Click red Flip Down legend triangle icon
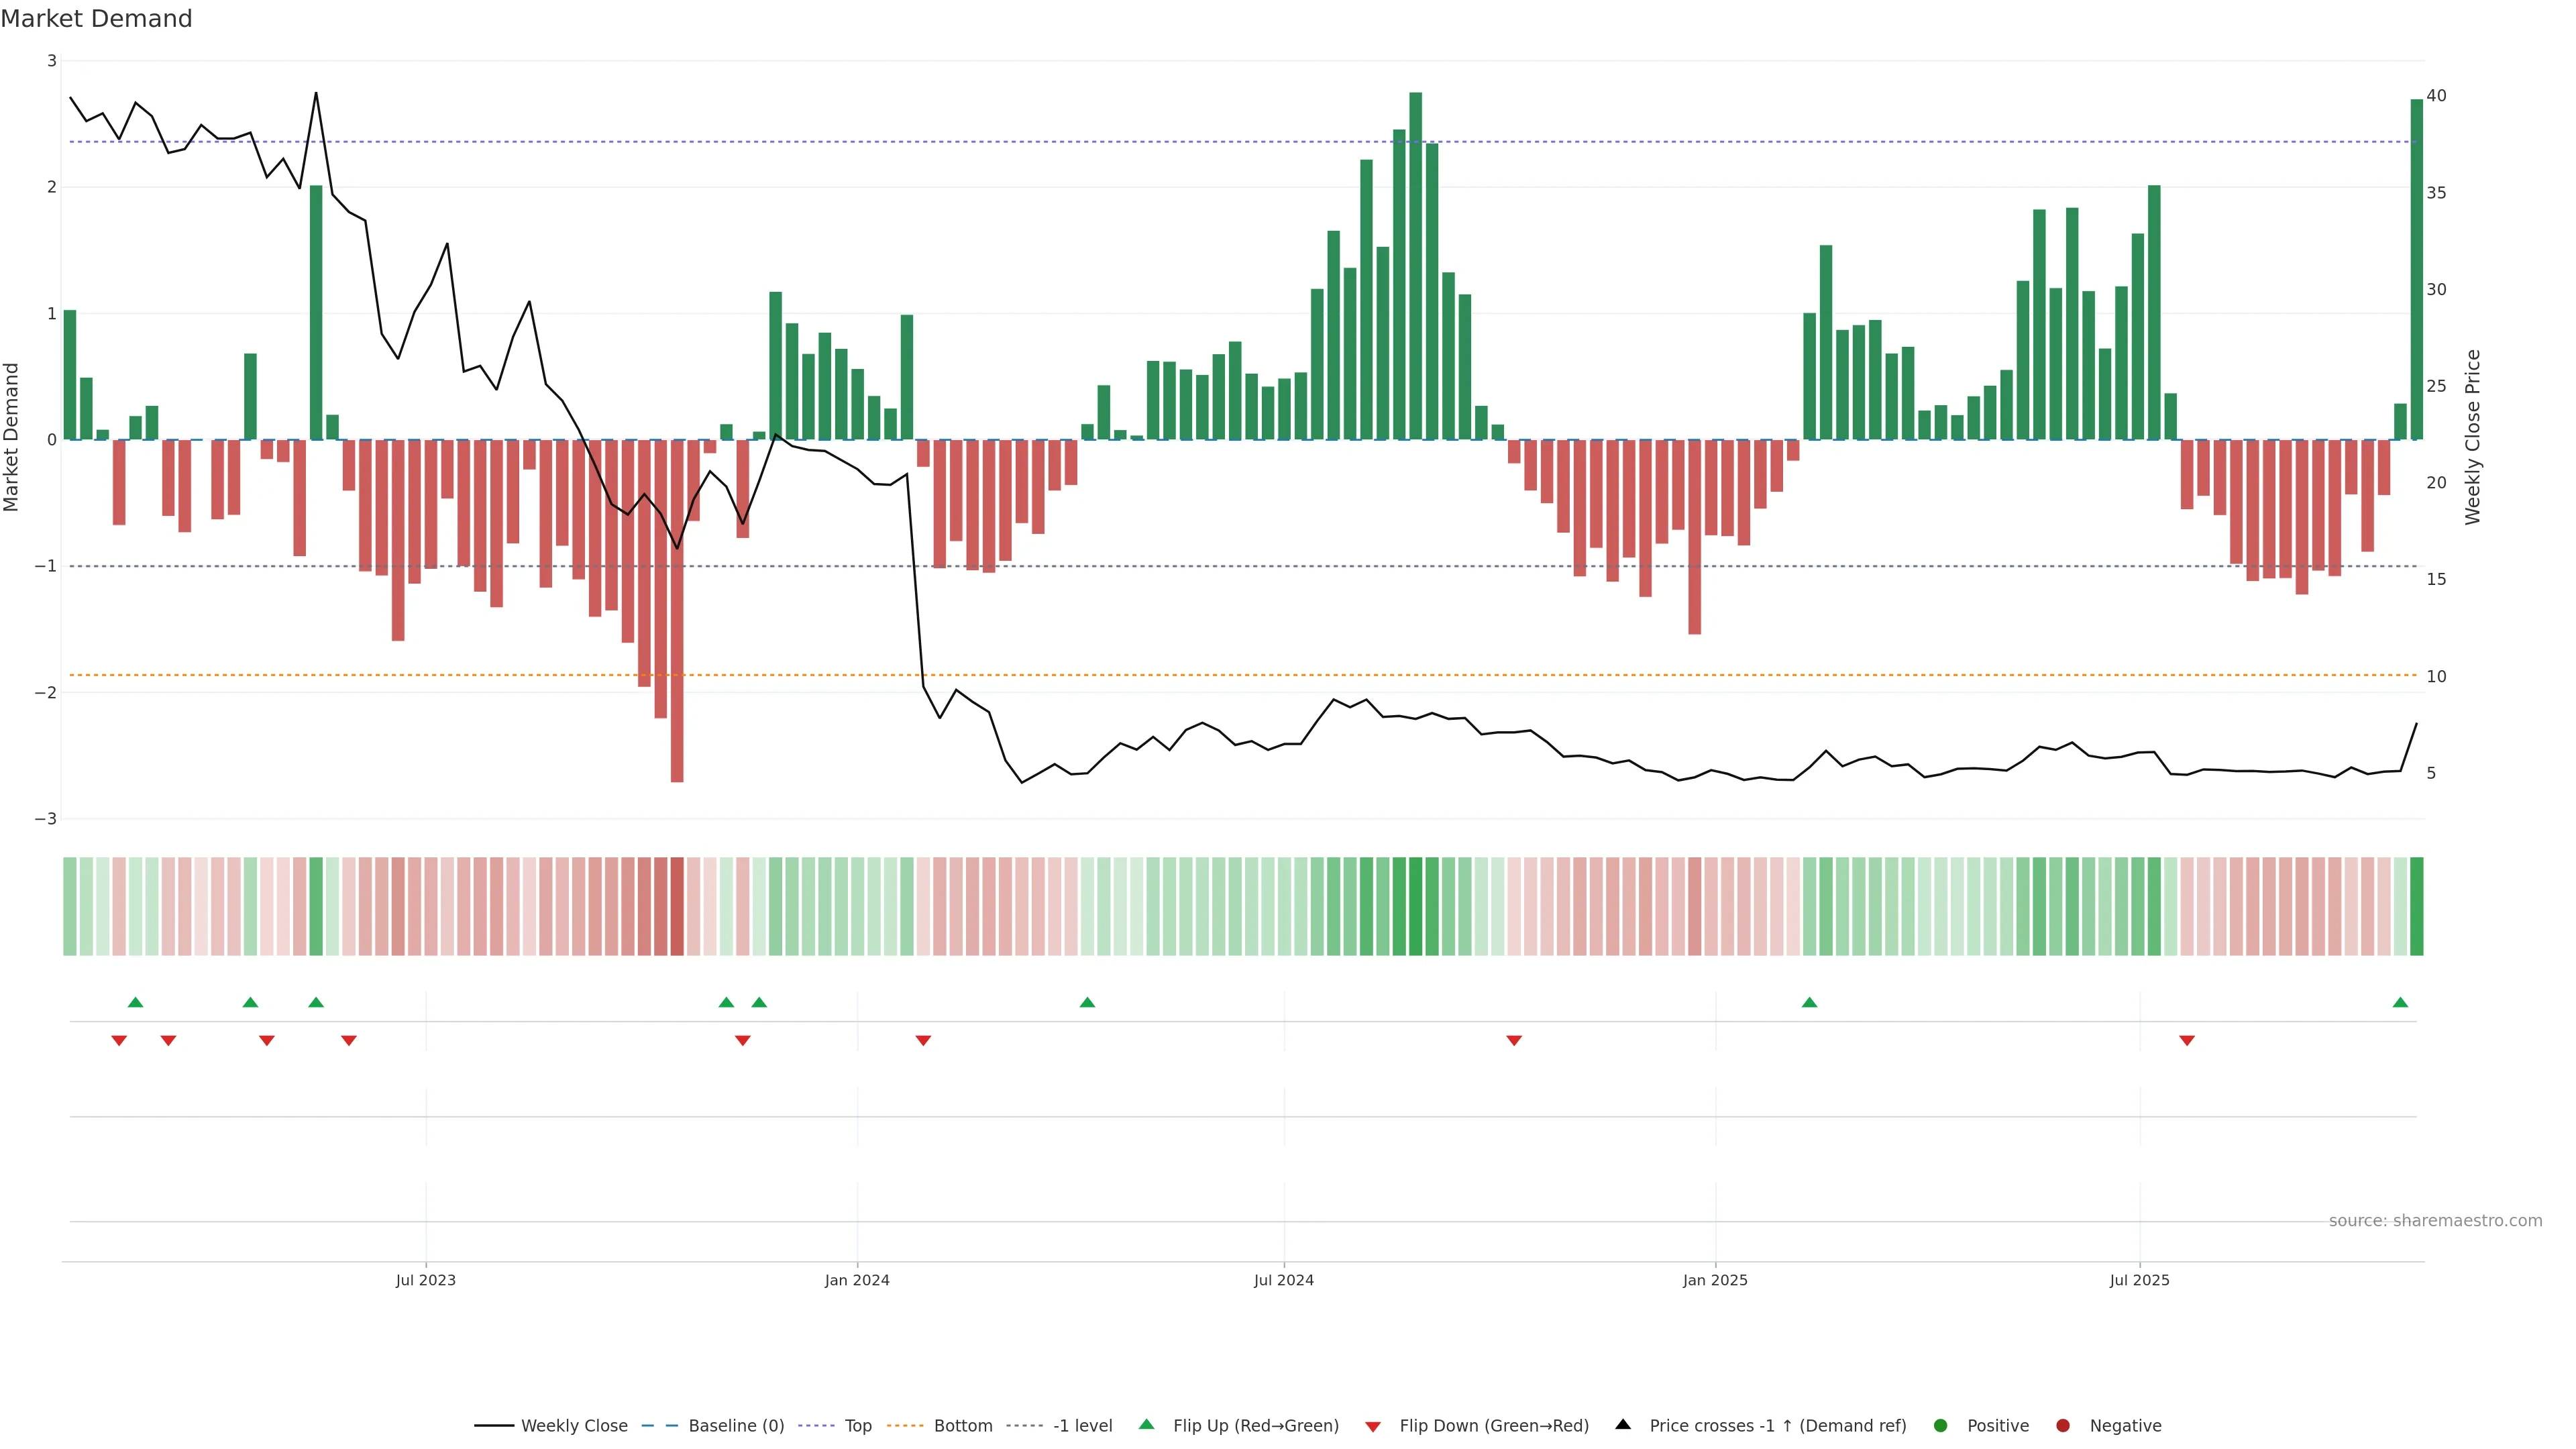The height and width of the screenshot is (1449, 2576). (1373, 1426)
